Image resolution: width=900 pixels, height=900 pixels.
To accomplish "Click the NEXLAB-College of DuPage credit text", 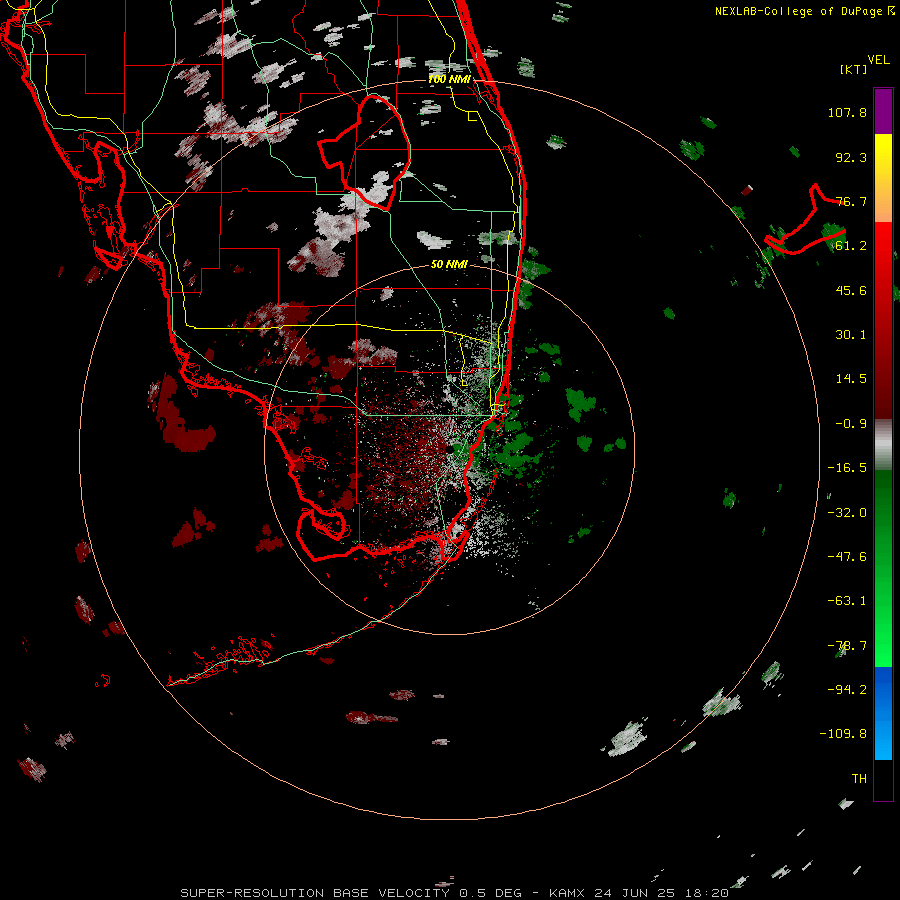I will [798, 11].
